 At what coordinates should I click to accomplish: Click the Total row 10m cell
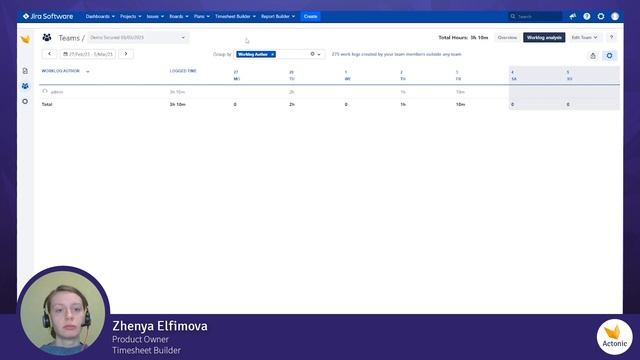pos(460,104)
